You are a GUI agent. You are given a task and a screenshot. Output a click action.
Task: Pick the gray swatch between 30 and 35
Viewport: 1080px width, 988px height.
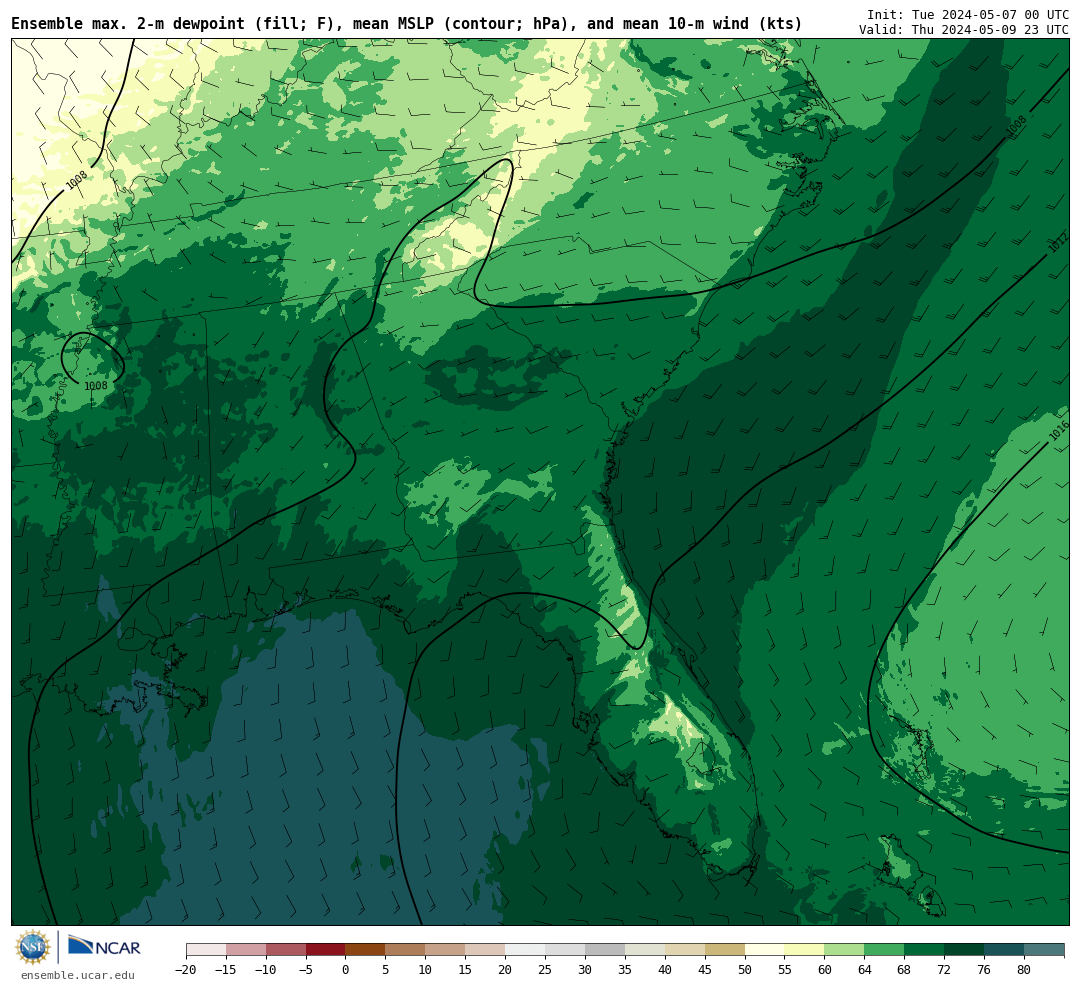click(605, 950)
